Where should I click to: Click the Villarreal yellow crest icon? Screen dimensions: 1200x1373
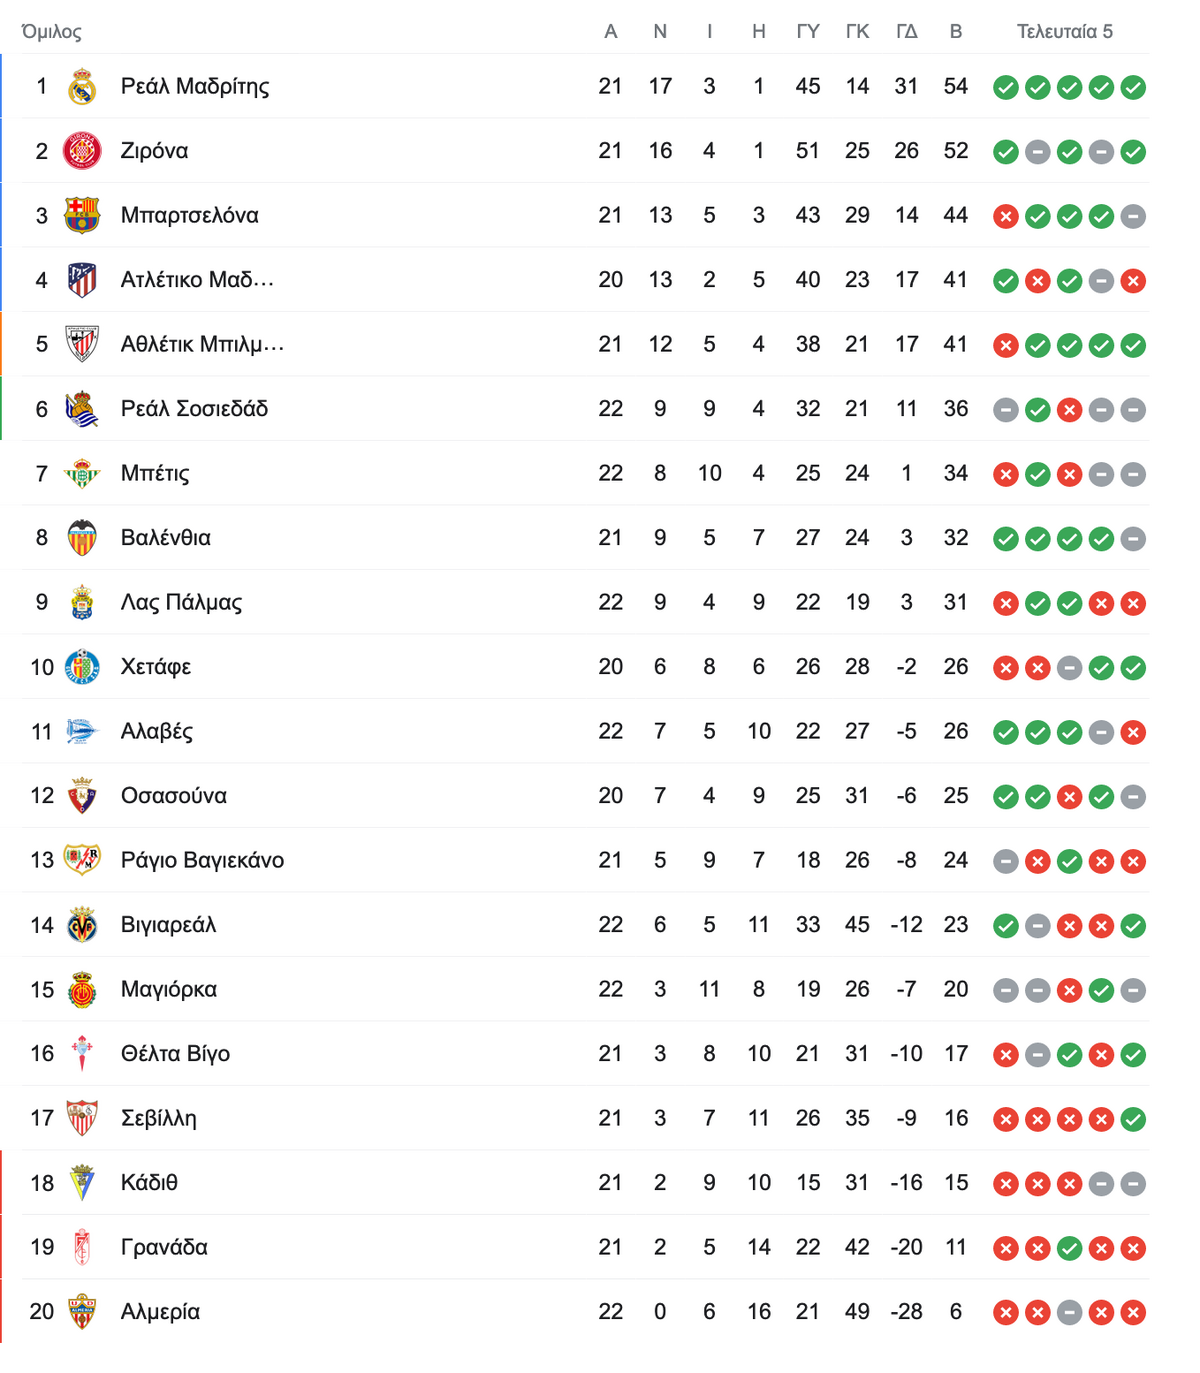(82, 925)
